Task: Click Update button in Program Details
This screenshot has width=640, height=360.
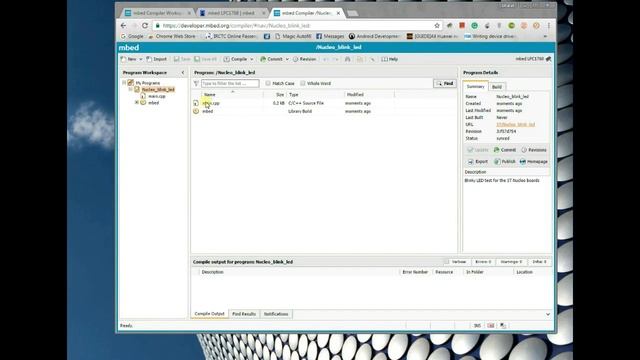Action: [x=478, y=150]
